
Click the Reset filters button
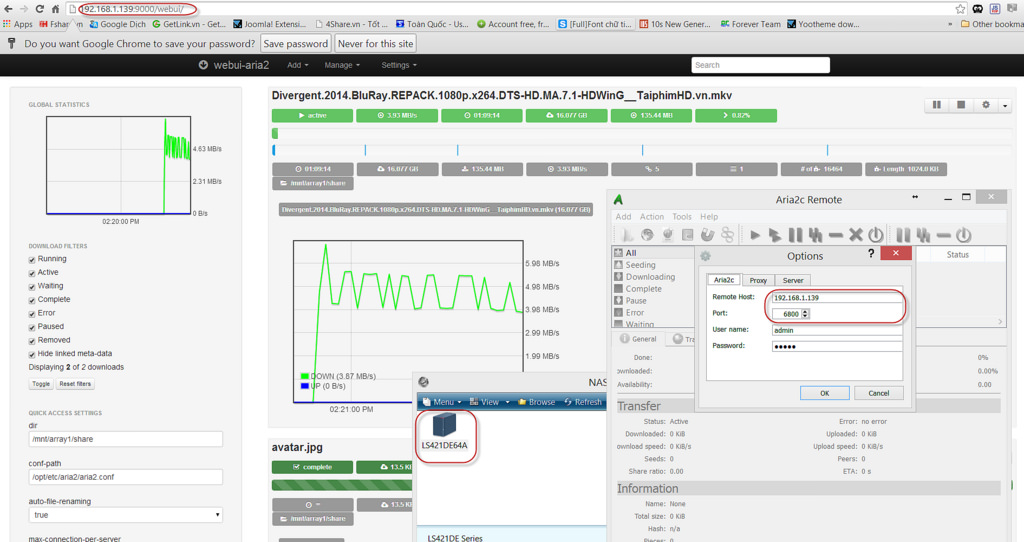[x=75, y=384]
